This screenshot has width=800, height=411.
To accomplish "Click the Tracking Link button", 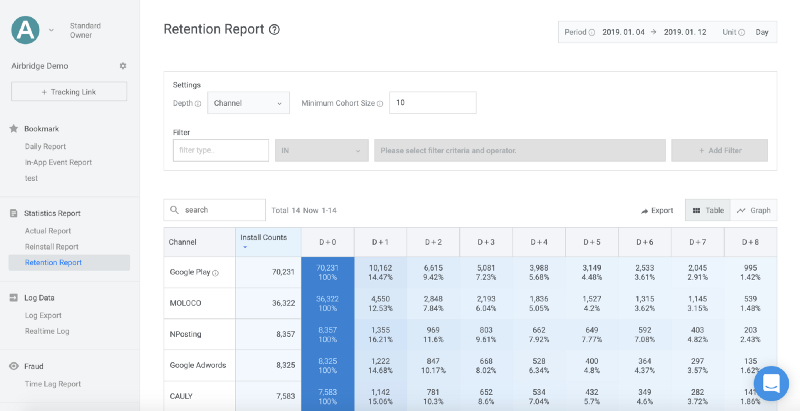I will coord(69,92).
